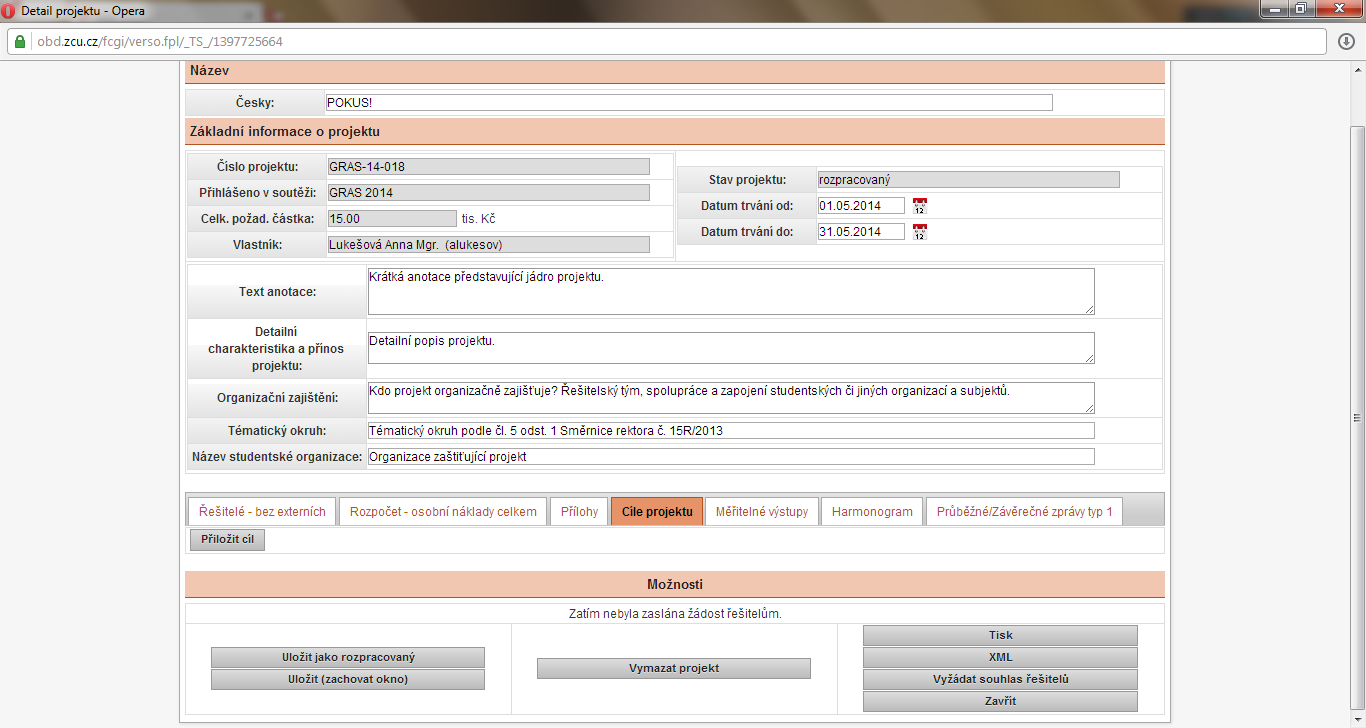The width and height of the screenshot is (1366, 728).
Task: Click Uložit (zachovat okno) button
Action: (348, 679)
